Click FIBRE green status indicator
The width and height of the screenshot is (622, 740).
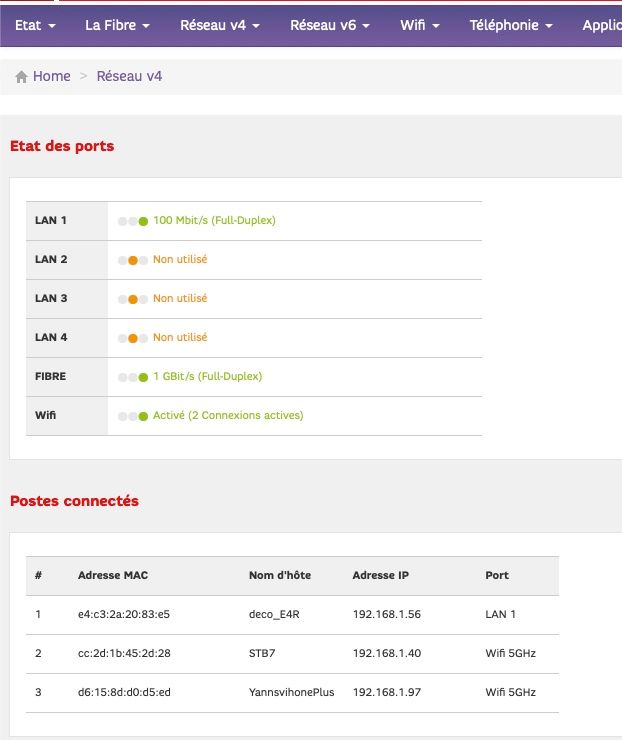[143, 377]
